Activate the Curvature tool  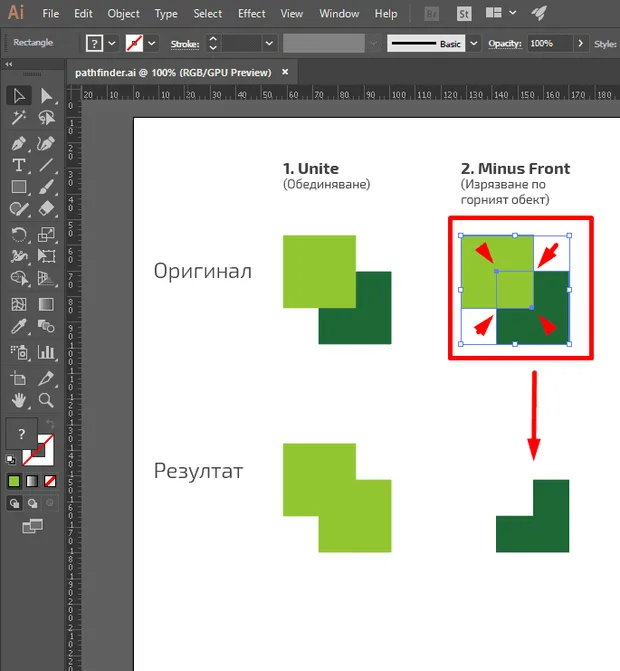pos(46,143)
